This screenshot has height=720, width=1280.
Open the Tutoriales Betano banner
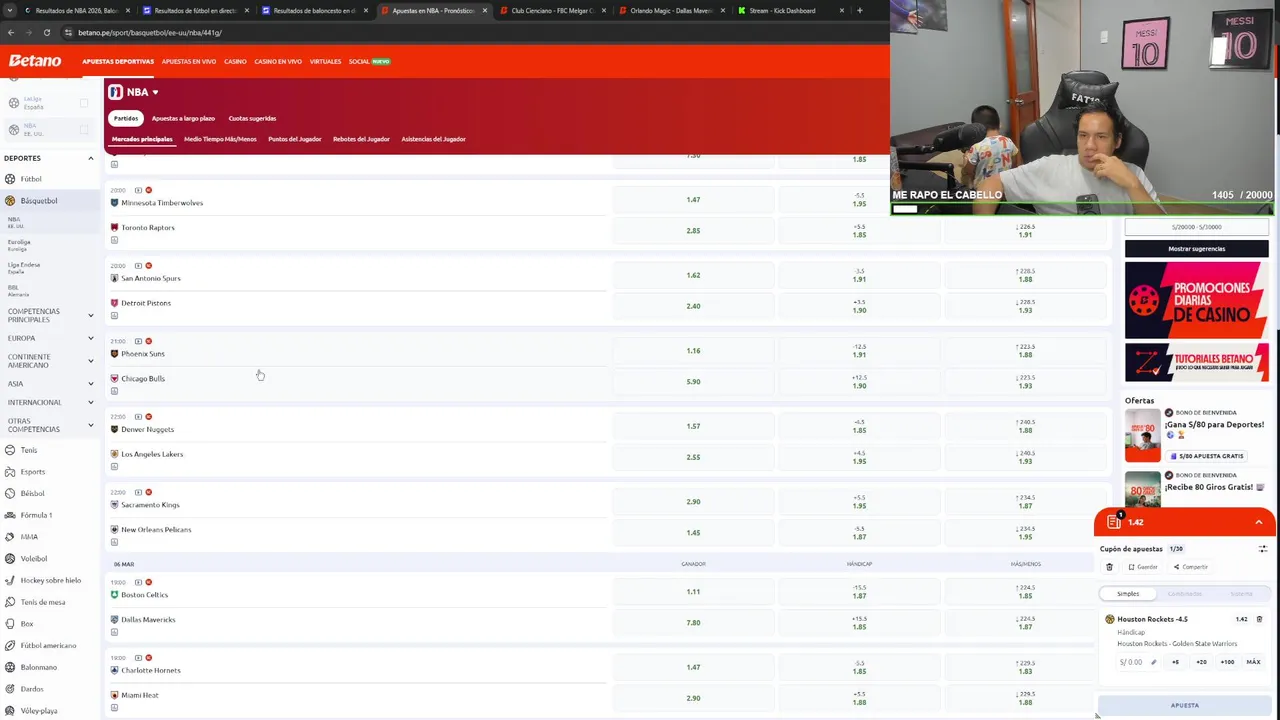[x=1196, y=362]
